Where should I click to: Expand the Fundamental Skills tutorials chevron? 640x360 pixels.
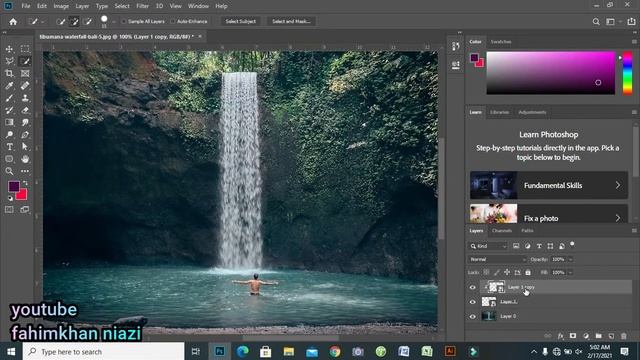click(618, 185)
